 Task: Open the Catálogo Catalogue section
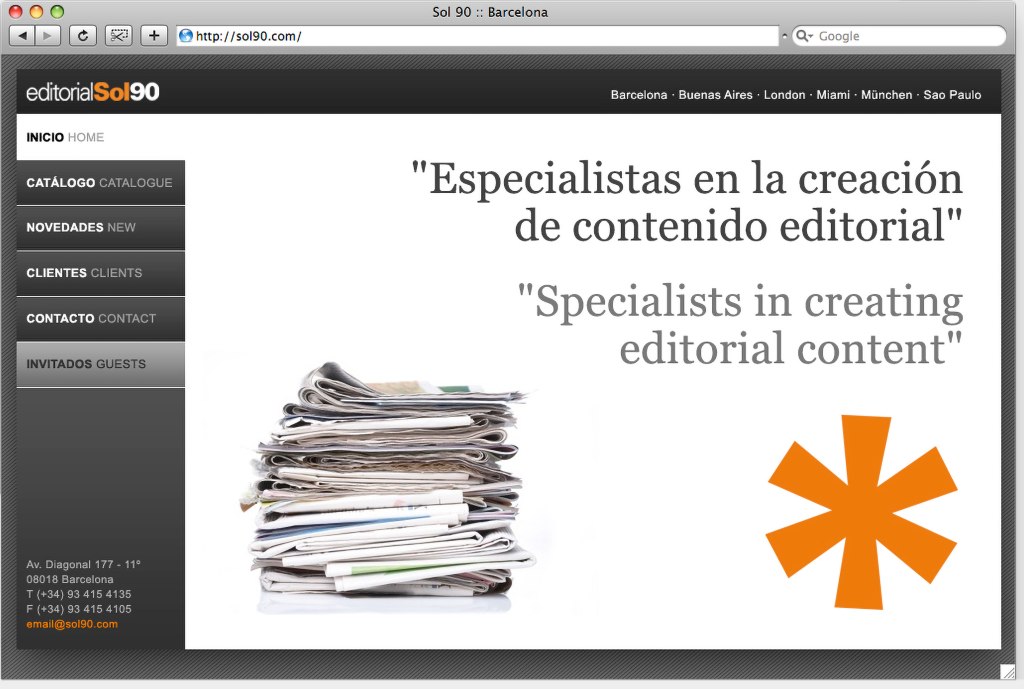click(x=100, y=183)
